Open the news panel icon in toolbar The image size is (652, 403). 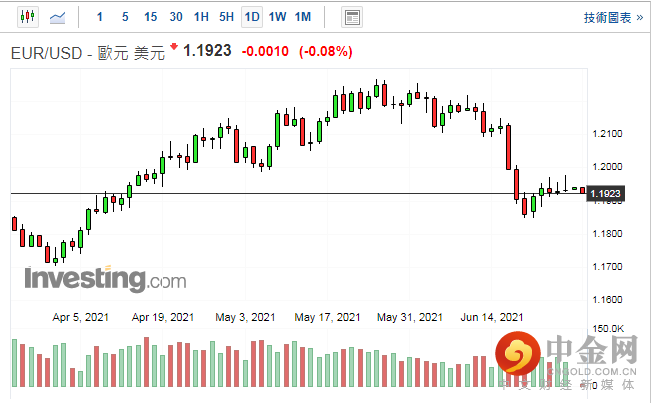pos(351,17)
